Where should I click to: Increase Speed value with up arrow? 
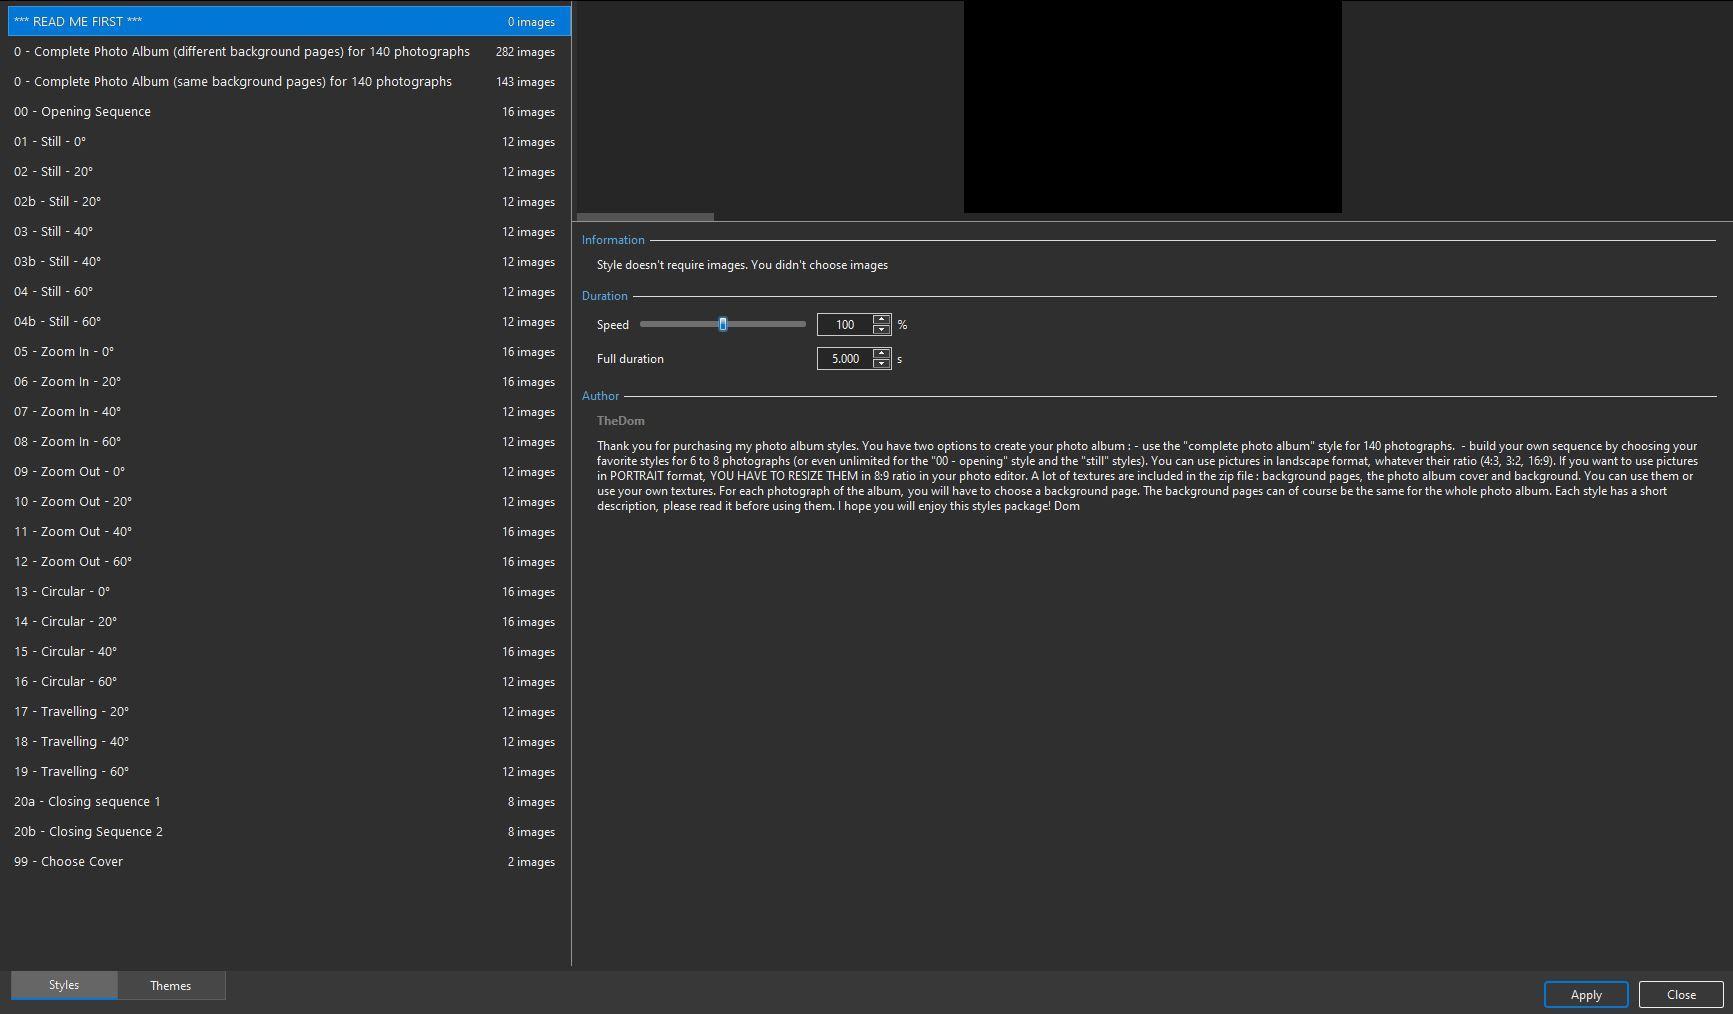[881, 319]
